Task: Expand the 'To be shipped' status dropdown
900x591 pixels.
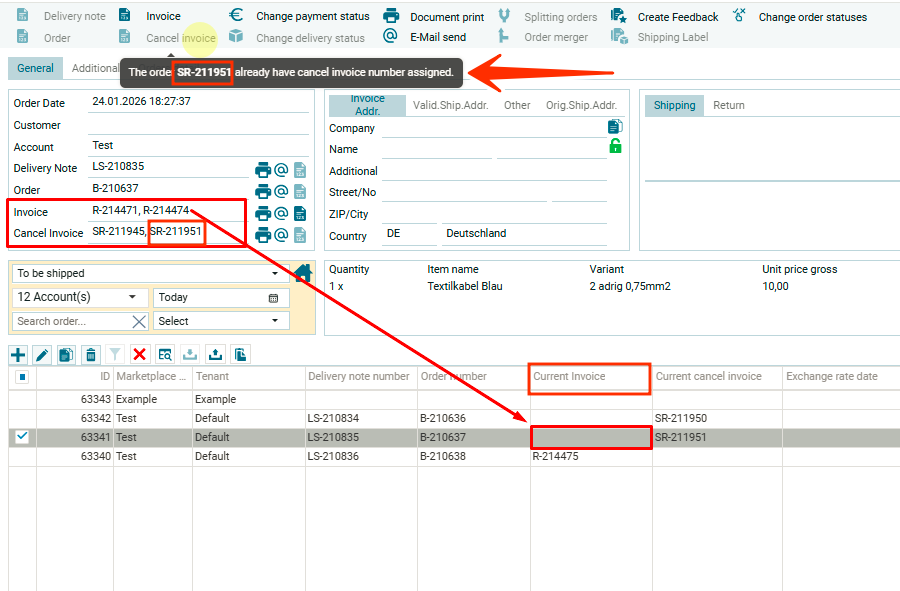Action: pos(275,273)
